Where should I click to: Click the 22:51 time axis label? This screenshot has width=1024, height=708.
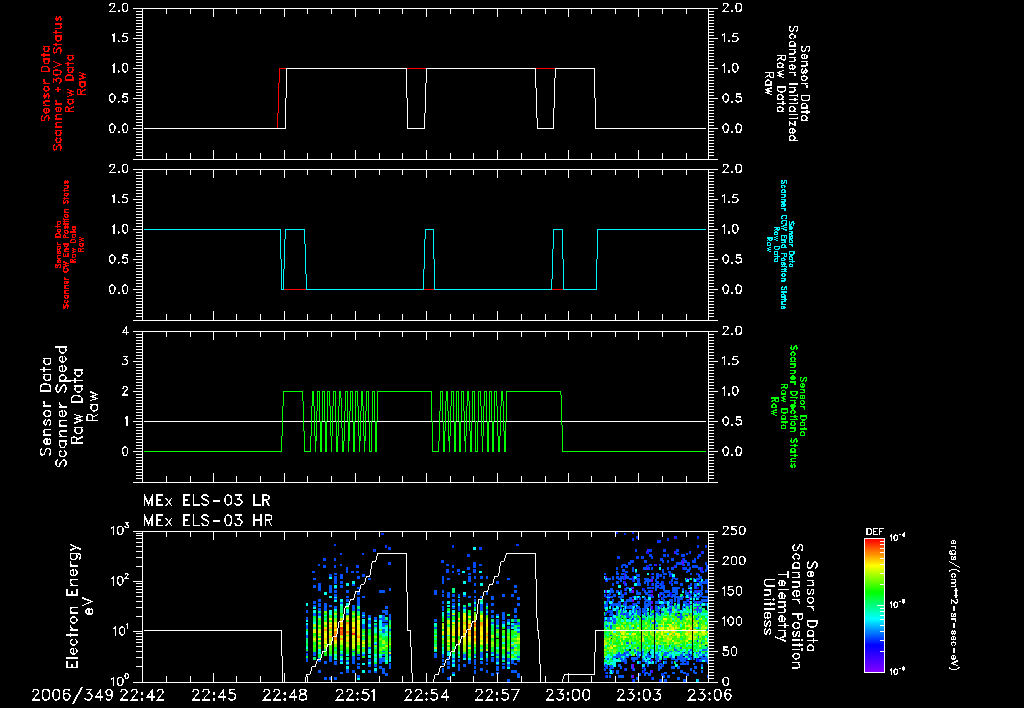point(356,695)
